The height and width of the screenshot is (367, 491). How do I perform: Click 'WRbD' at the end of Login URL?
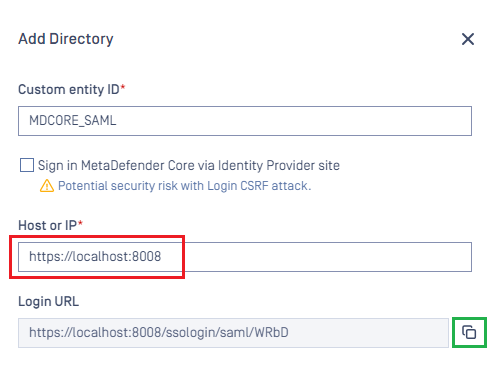(x=272, y=332)
